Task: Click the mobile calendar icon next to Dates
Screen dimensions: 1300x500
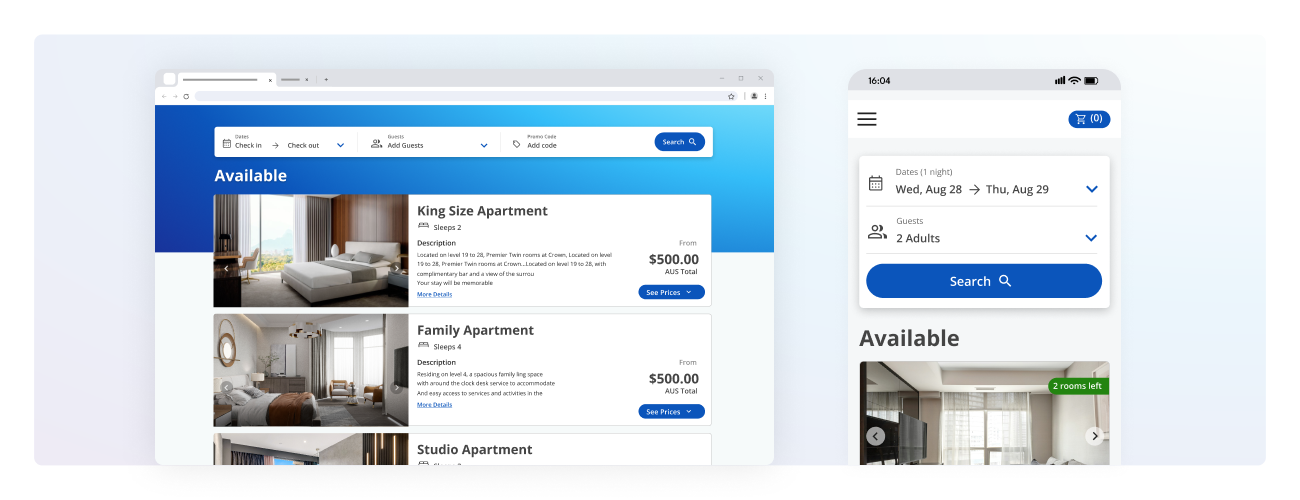Action: [x=876, y=183]
